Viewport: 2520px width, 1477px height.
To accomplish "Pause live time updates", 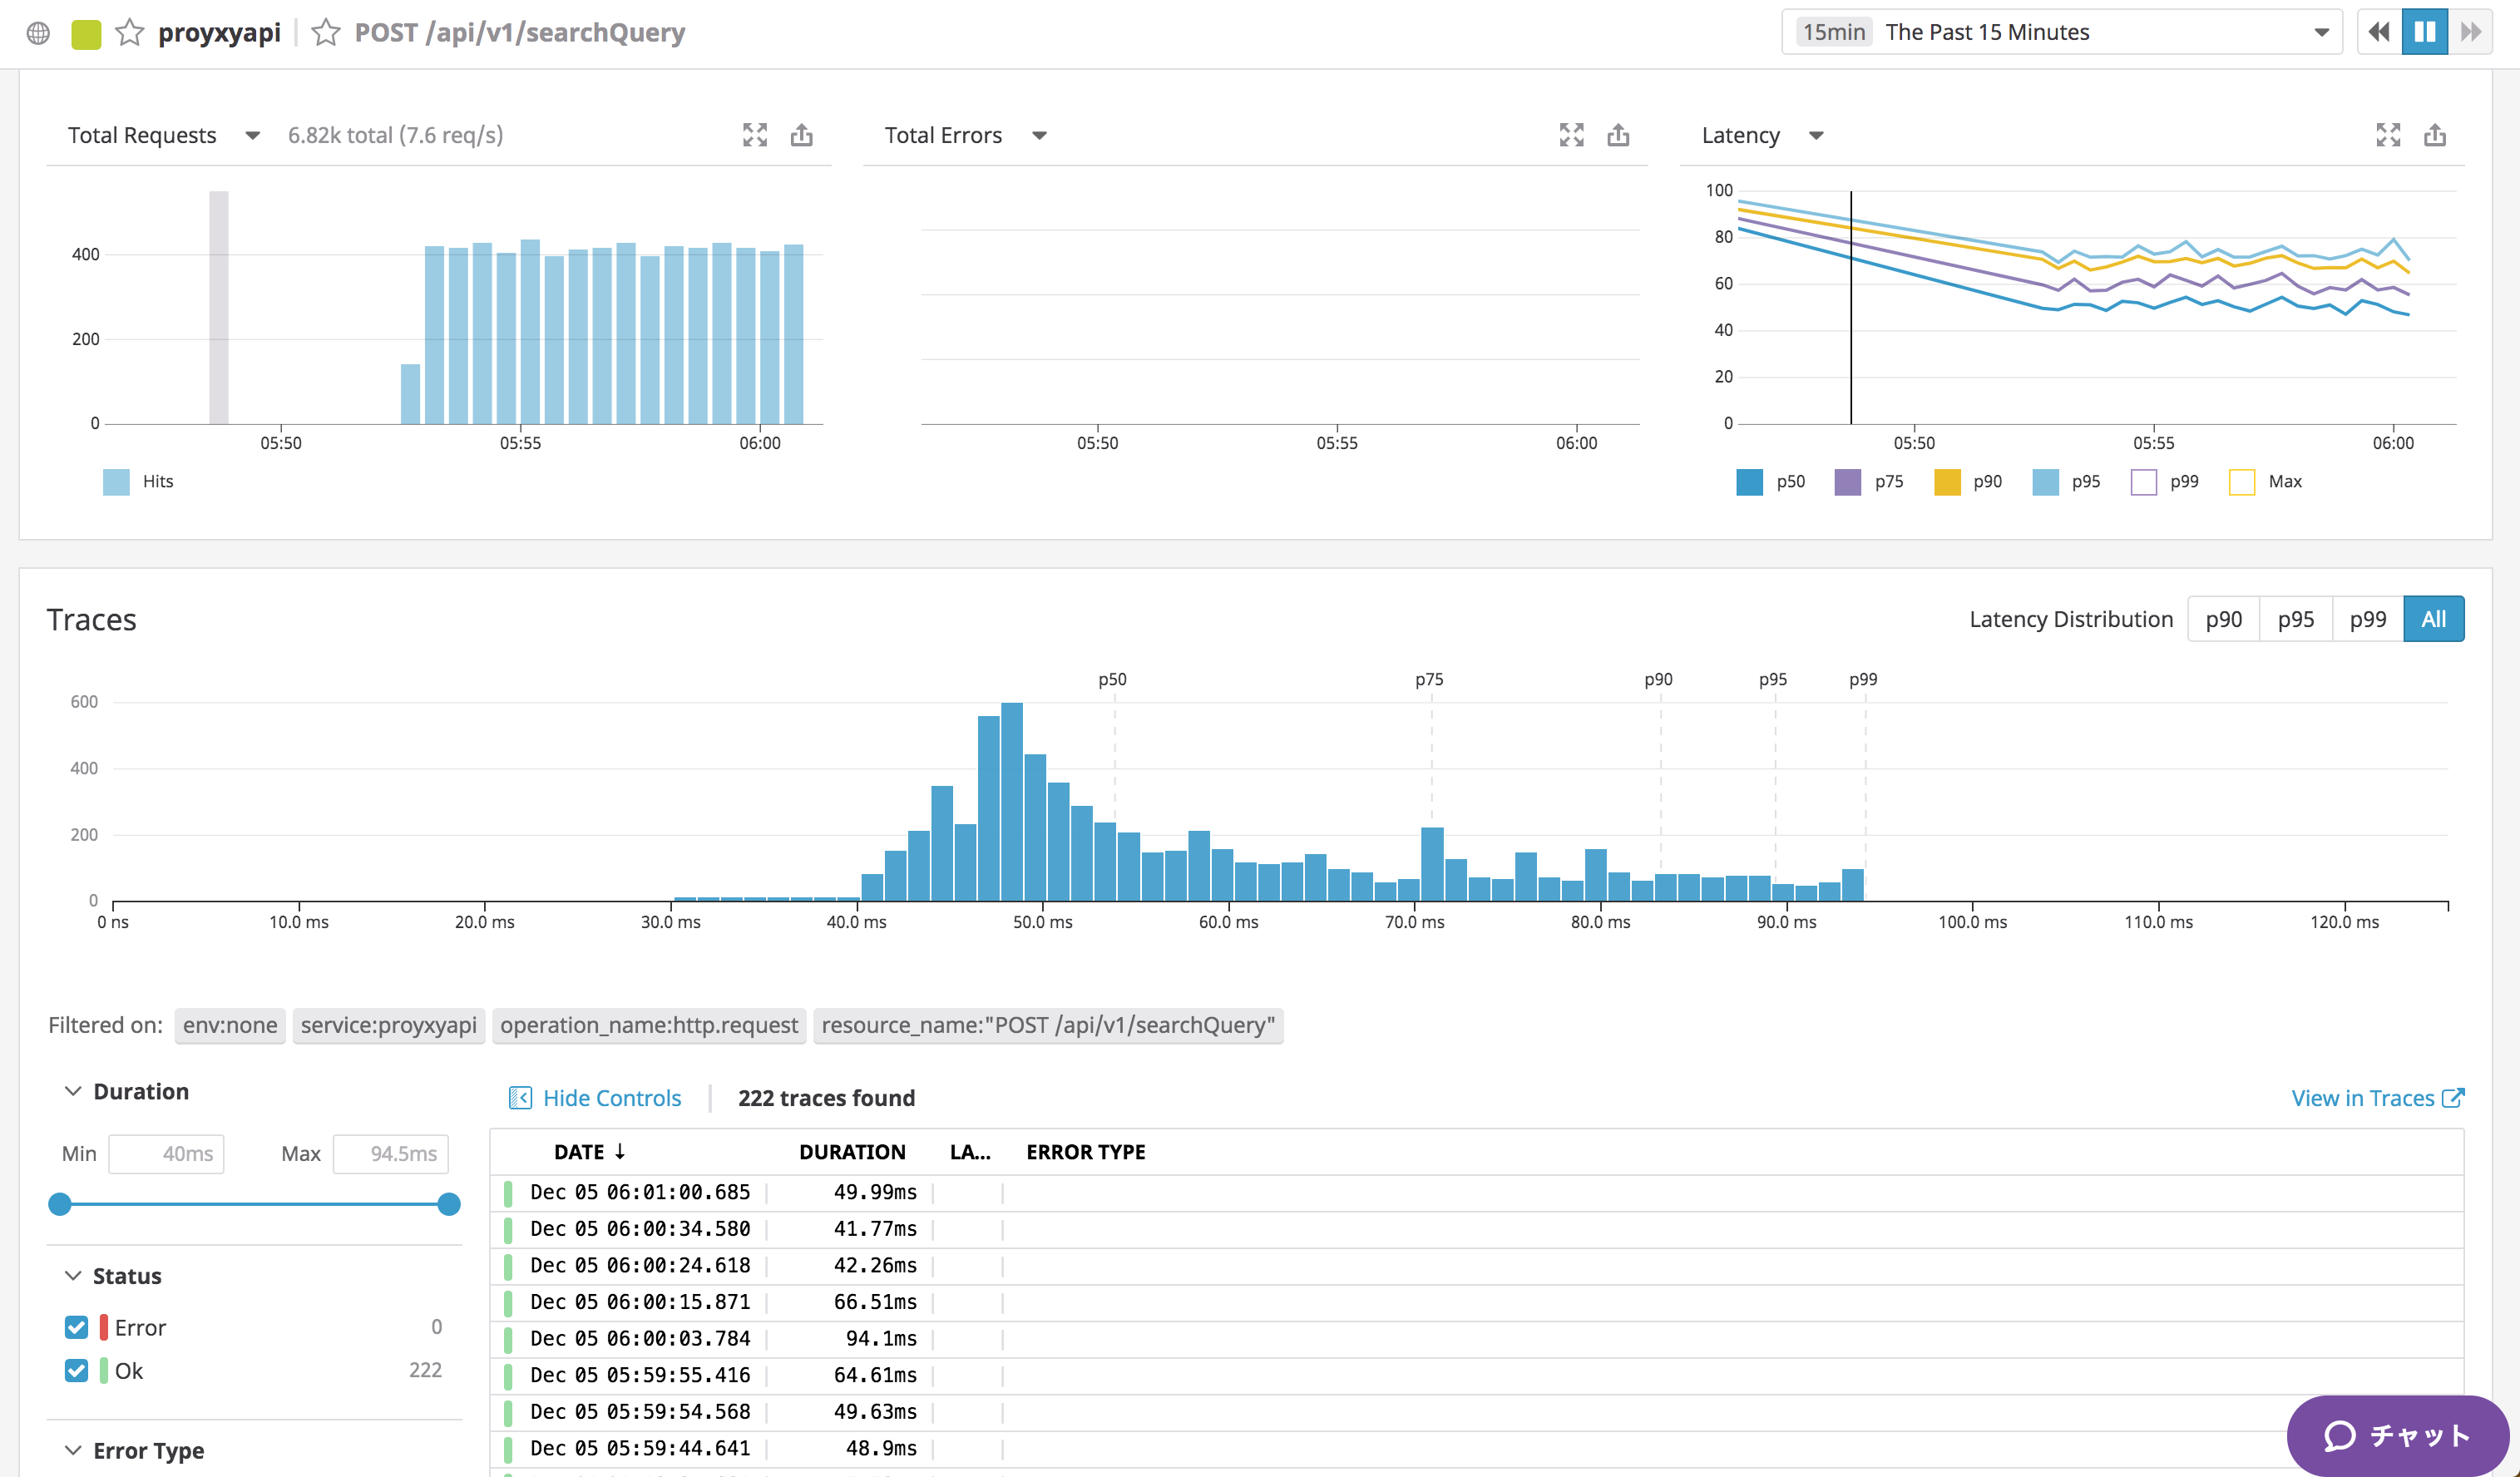I will coord(2424,32).
